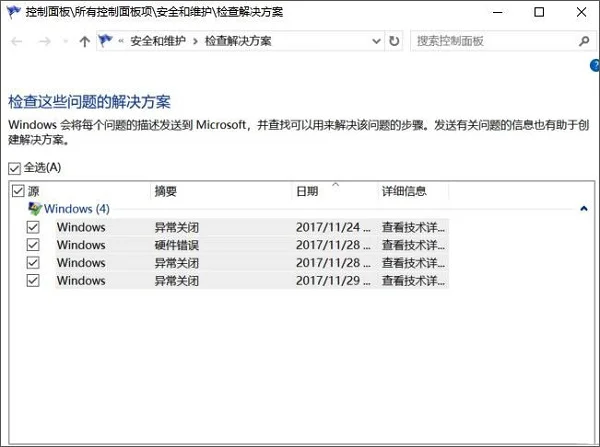The image size is (600, 447).
Task: Select the 2017/11/29 date cell
Action: pyautogui.click(x=333, y=281)
